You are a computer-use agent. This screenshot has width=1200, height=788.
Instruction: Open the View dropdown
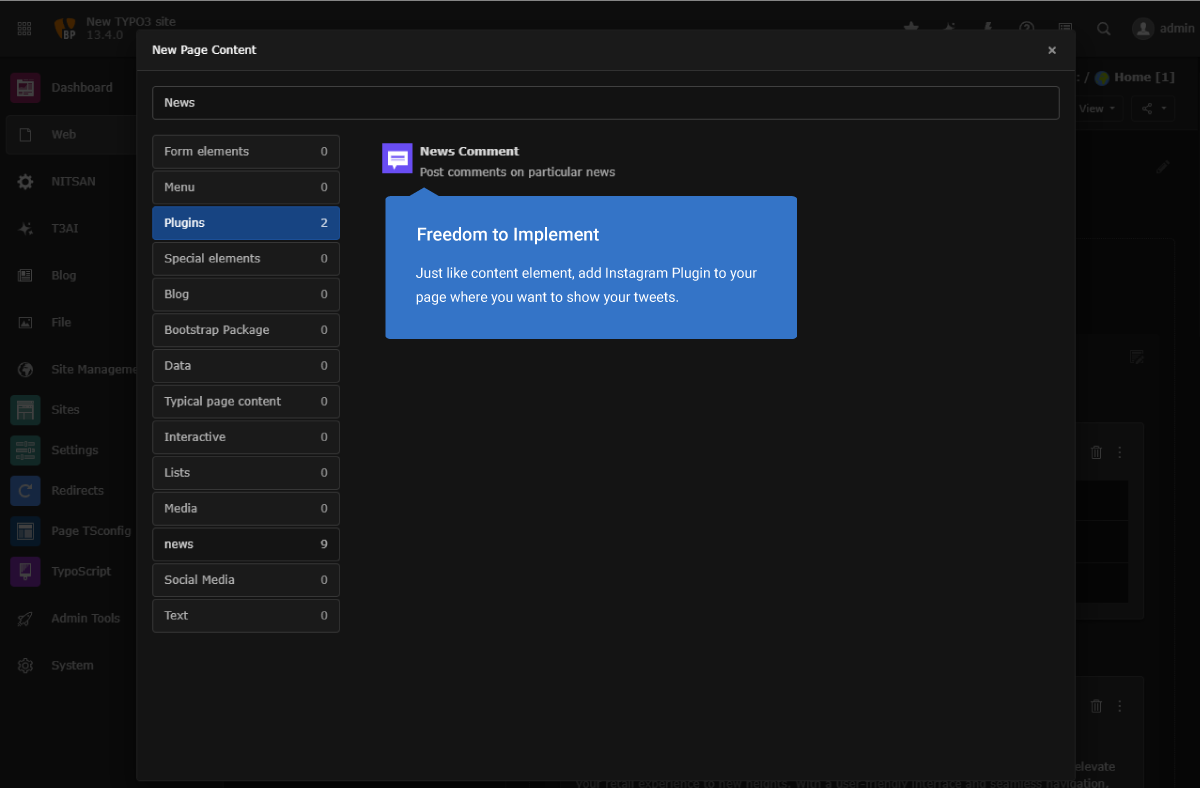click(1096, 108)
